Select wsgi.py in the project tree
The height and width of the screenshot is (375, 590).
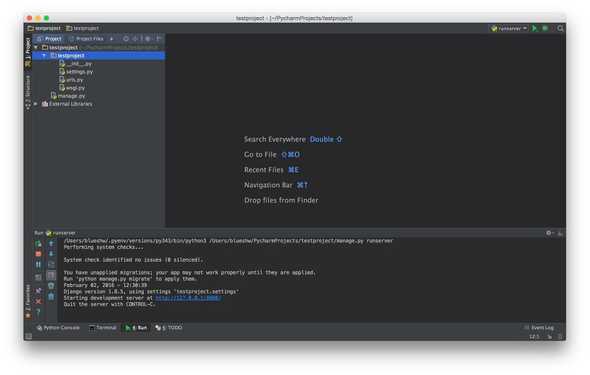coord(72,88)
